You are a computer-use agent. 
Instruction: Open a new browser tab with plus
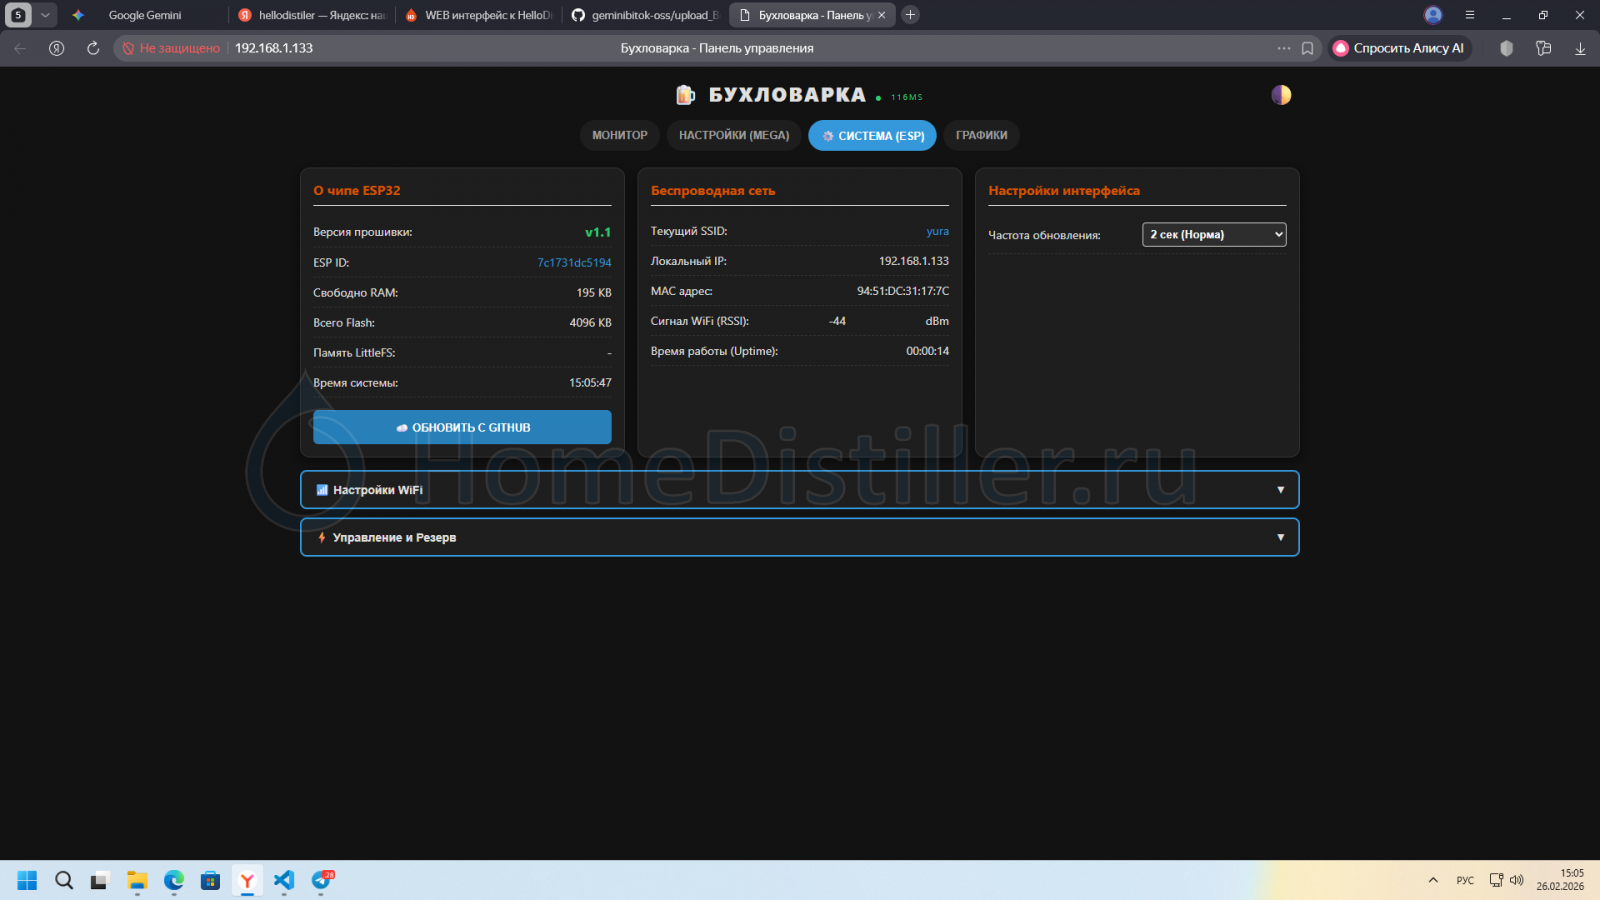[x=910, y=15]
